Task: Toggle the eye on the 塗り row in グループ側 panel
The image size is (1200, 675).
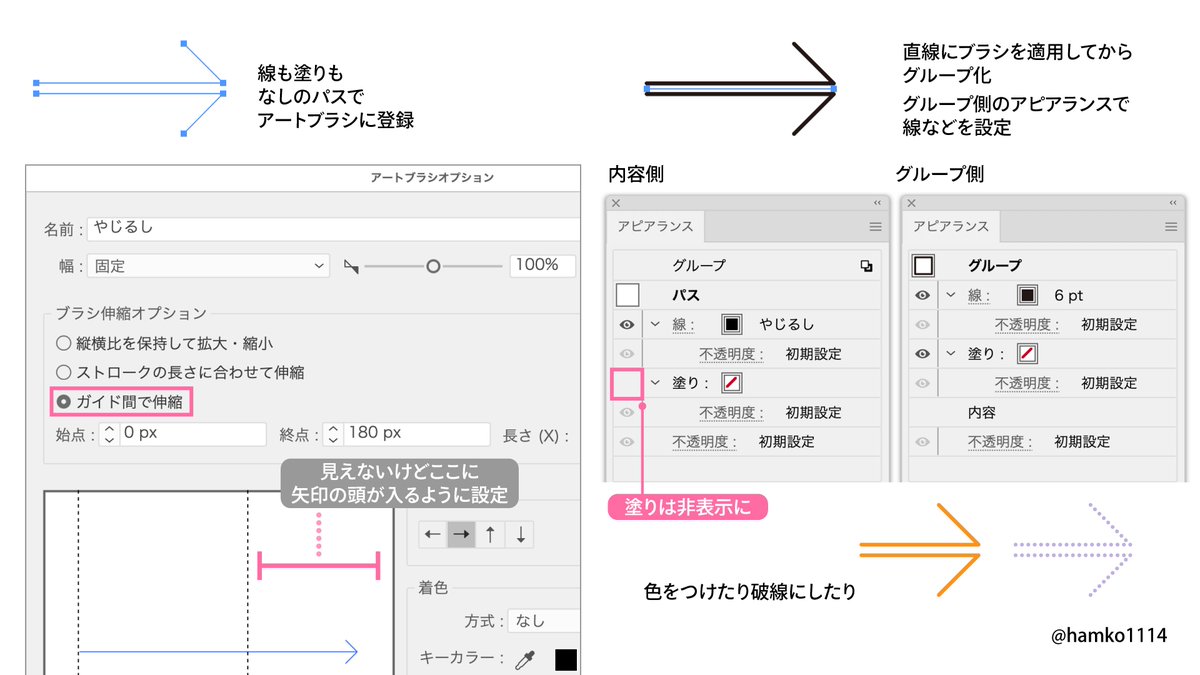Action: coord(923,354)
